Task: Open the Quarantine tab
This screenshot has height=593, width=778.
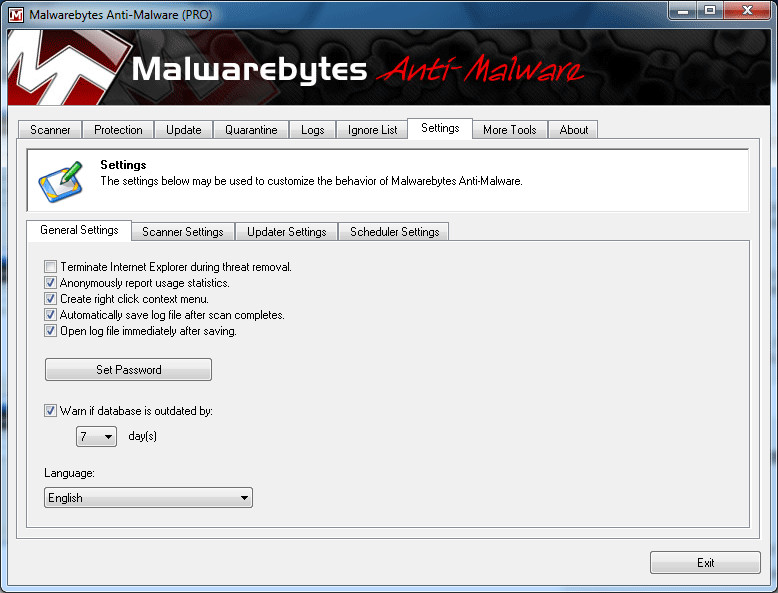Action: pyautogui.click(x=251, y=130)
